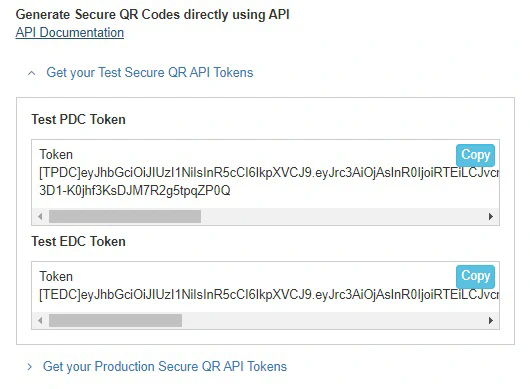530x389 pixels.
Task: Click the [TEDC] token string text
Action: click(269, 295)
